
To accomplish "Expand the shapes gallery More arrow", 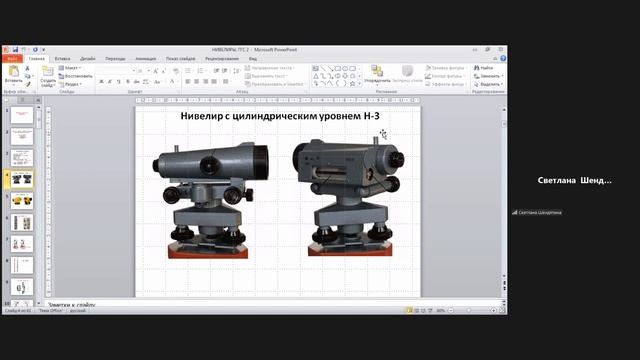I will pos(360,84).
